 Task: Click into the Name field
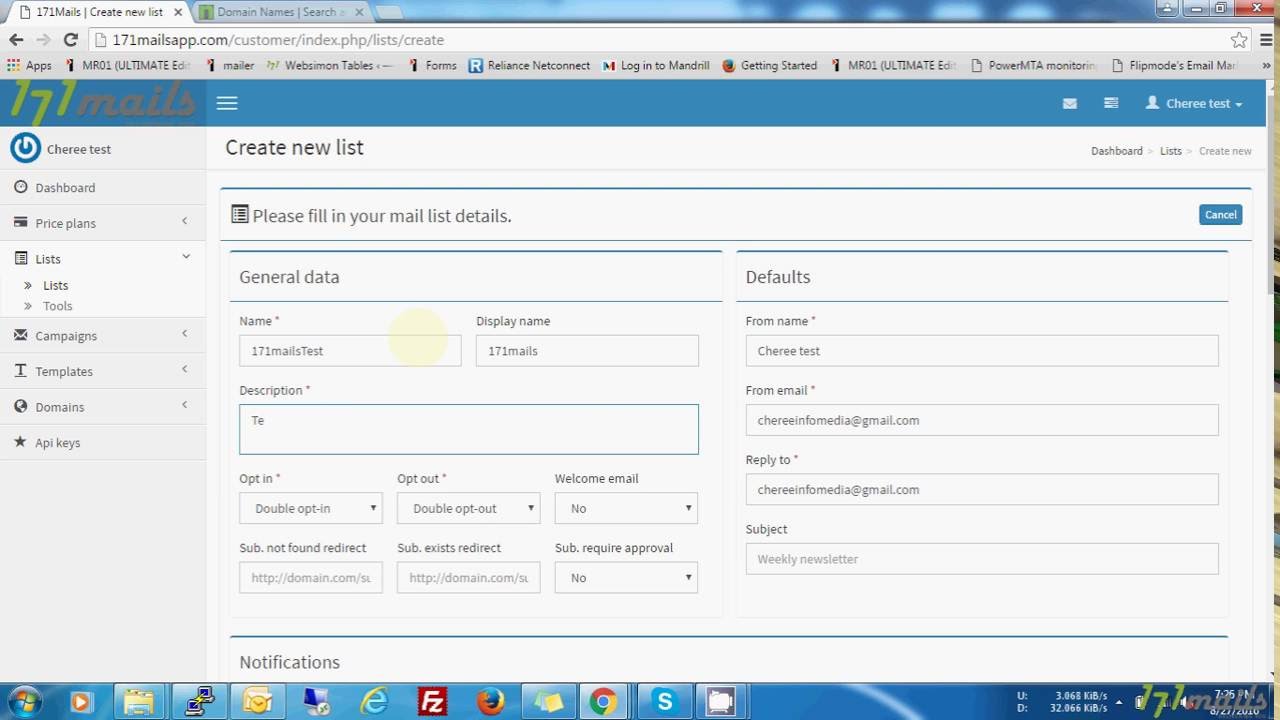(350, 350)
